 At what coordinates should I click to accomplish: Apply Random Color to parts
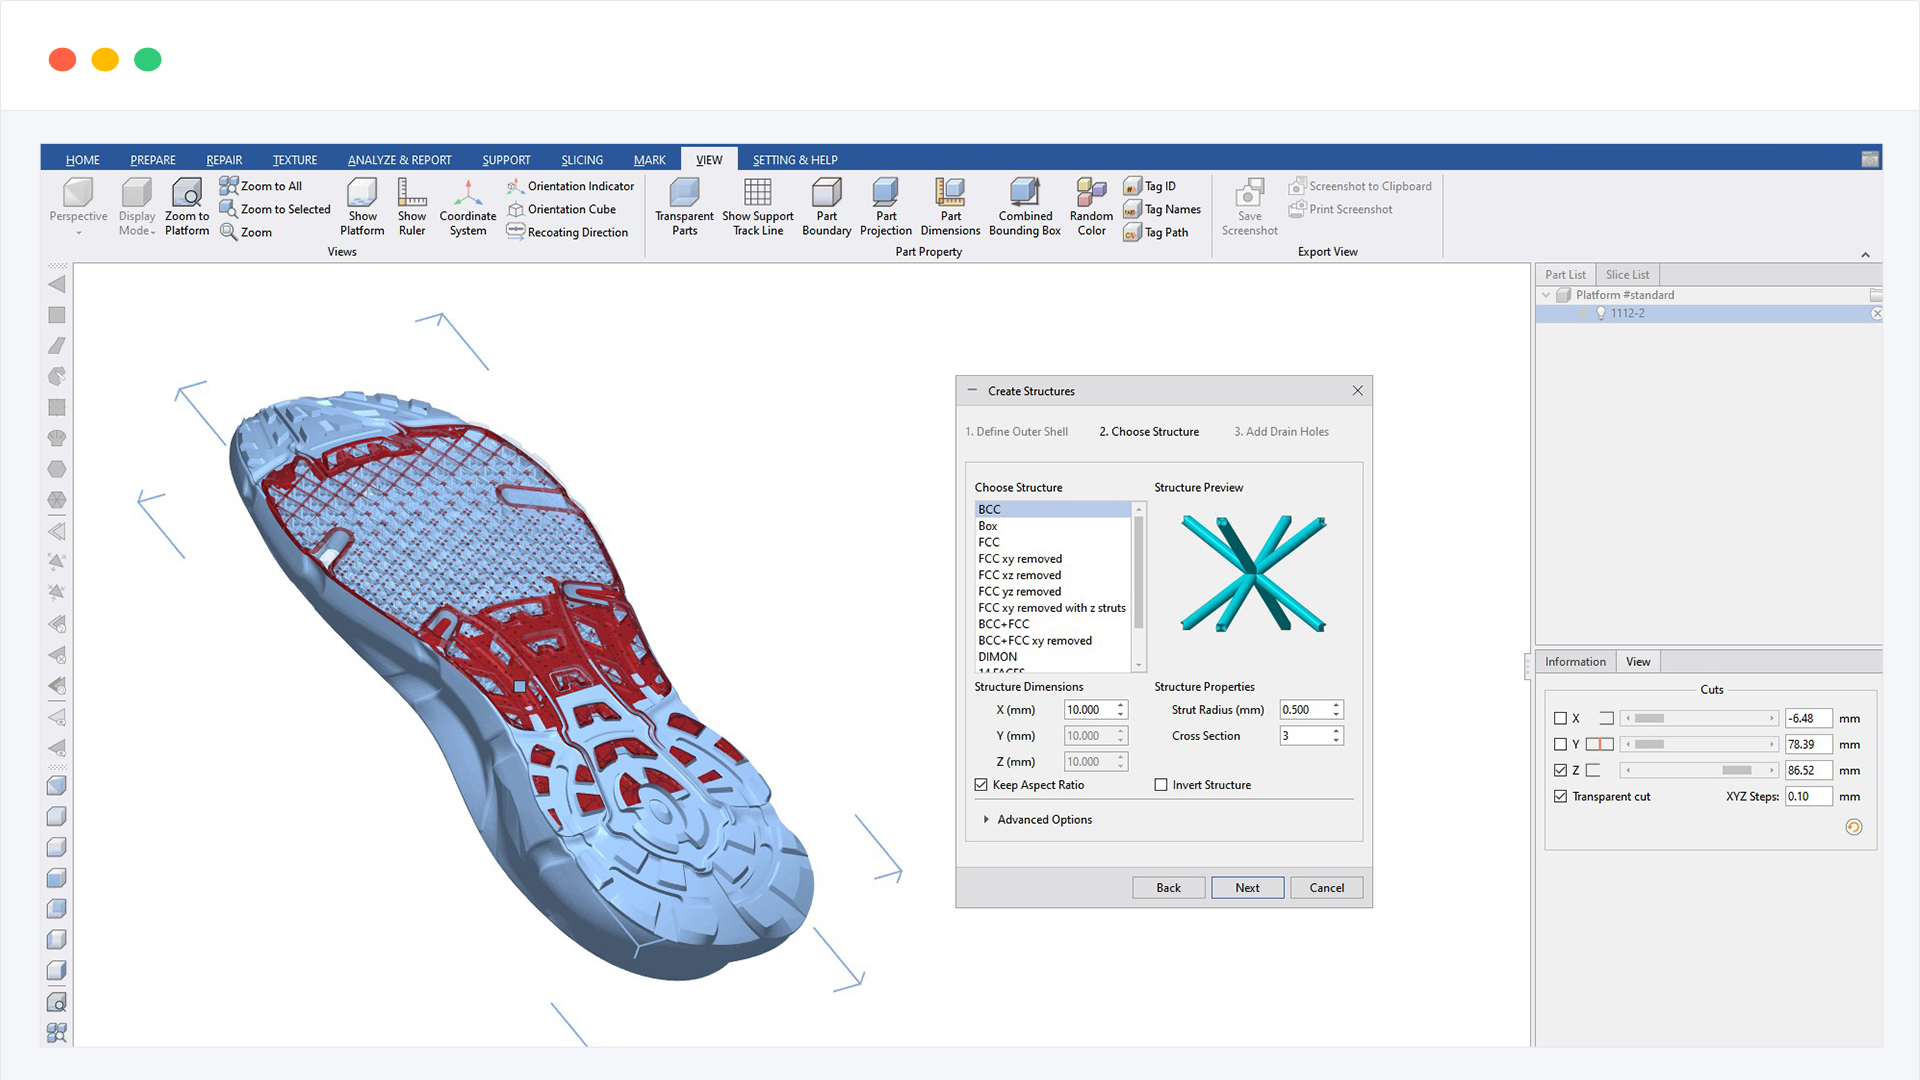coord(1091,207)
